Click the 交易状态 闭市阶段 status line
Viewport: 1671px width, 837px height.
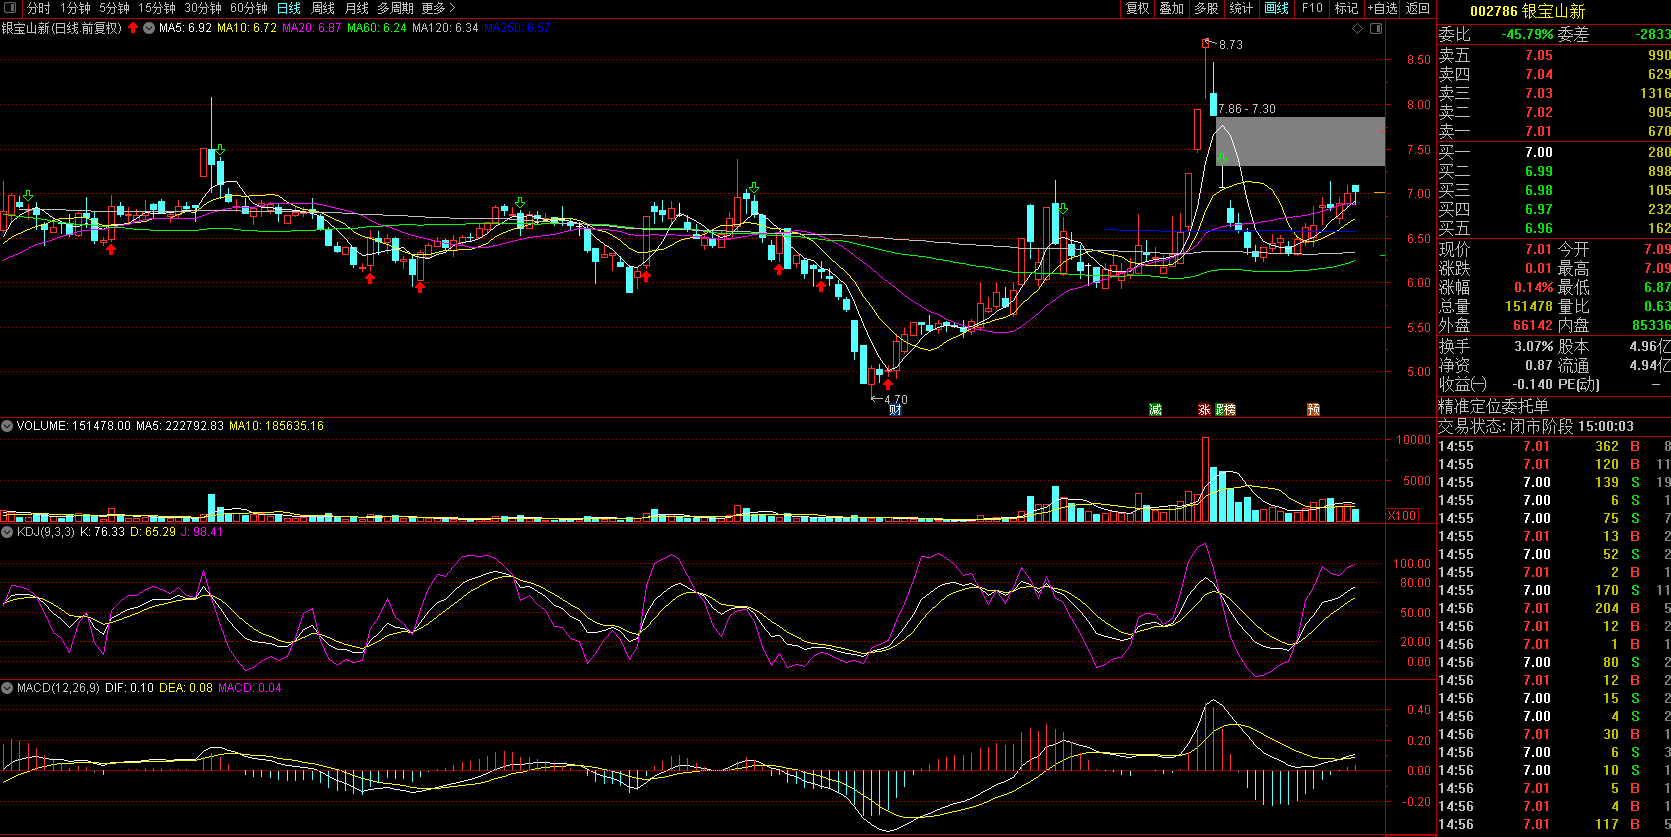(1536, 426)
